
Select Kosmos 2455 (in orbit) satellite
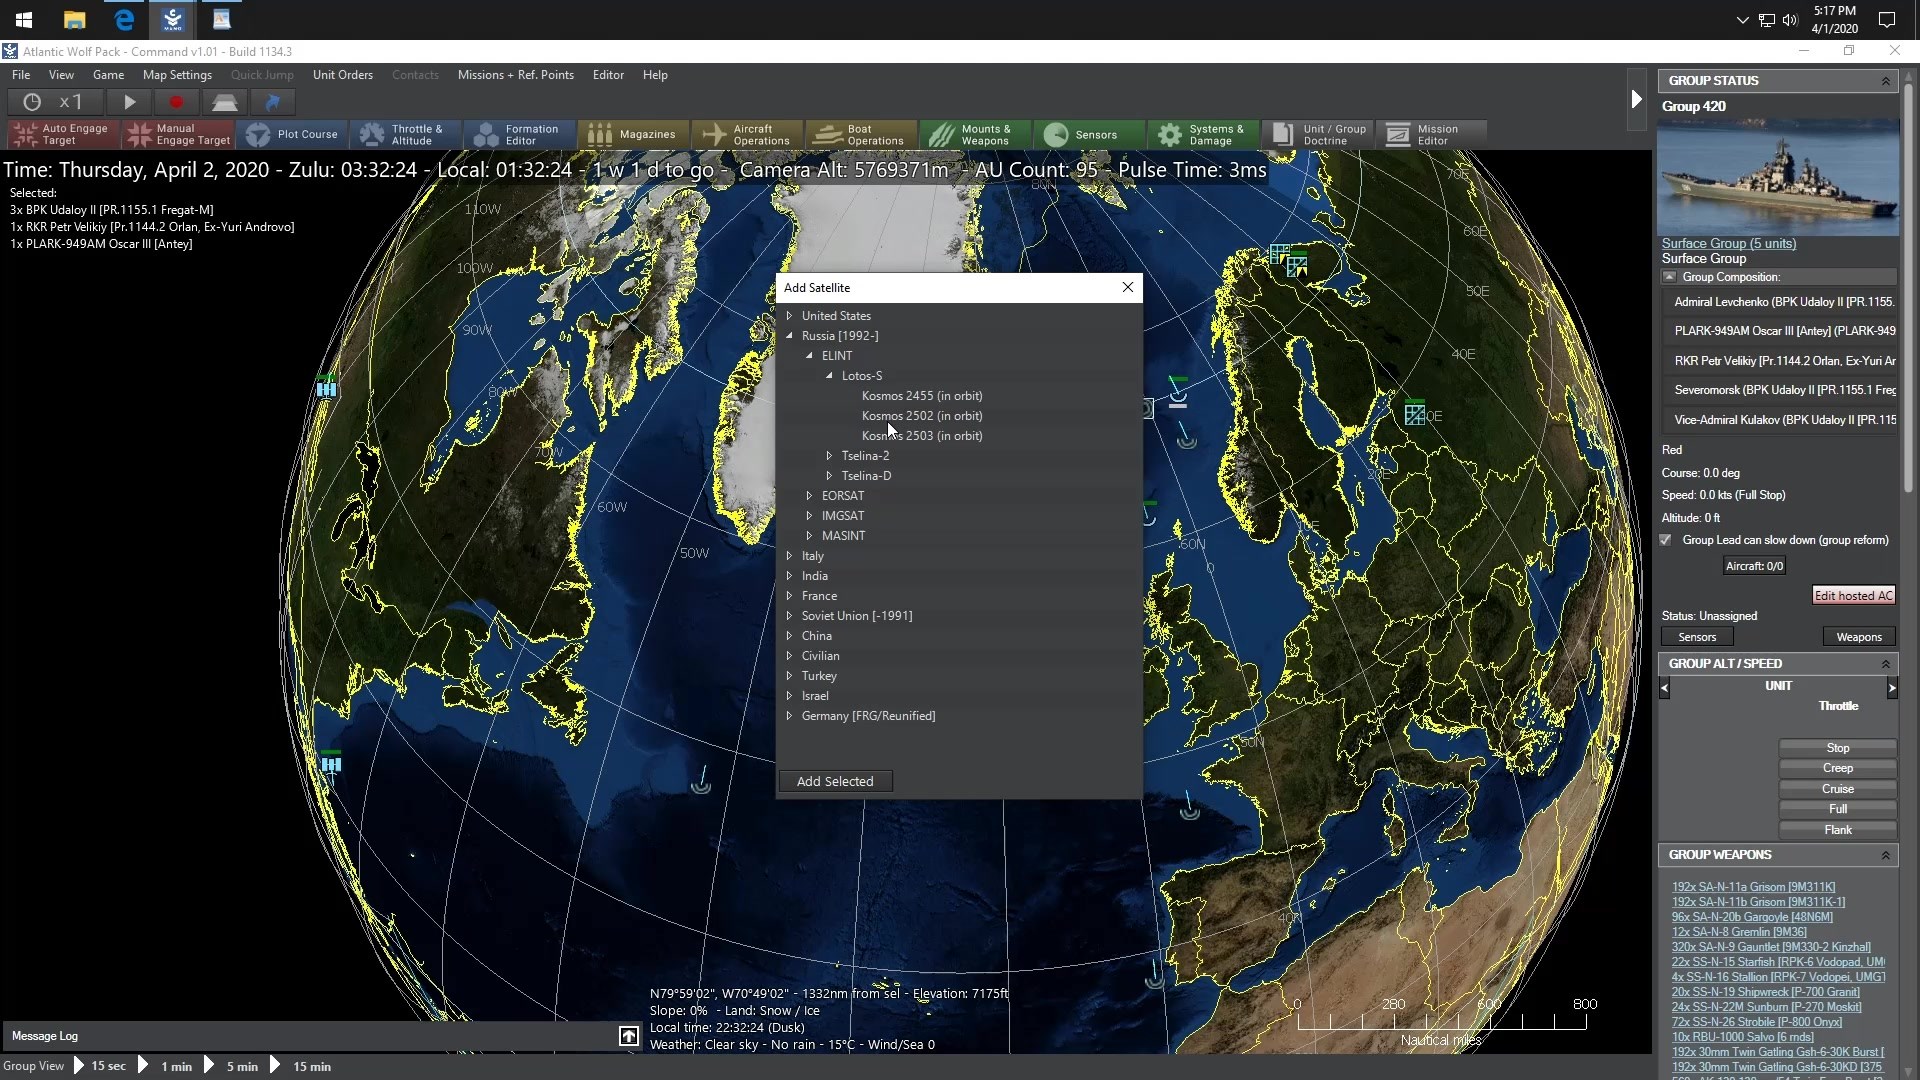(922, 396)
